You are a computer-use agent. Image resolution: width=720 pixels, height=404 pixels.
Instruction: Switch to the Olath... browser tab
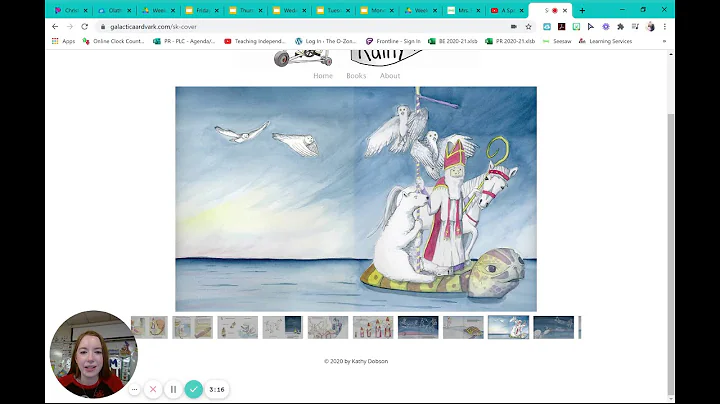click(115, 11)
